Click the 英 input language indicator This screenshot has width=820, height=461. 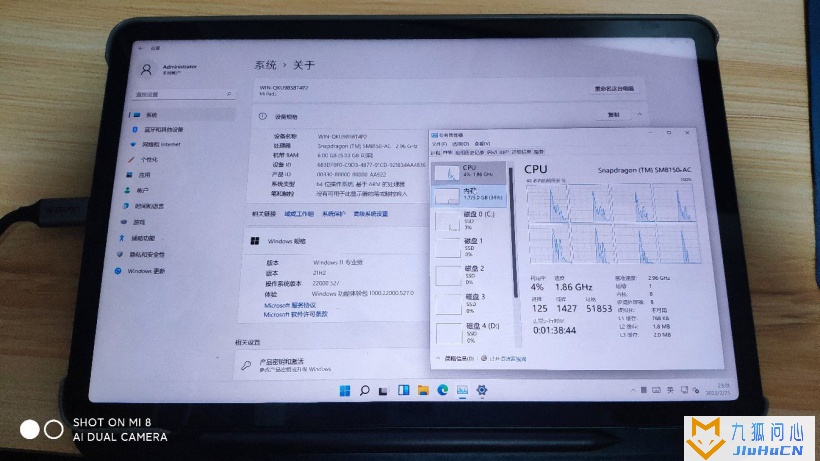pos(670,390)
